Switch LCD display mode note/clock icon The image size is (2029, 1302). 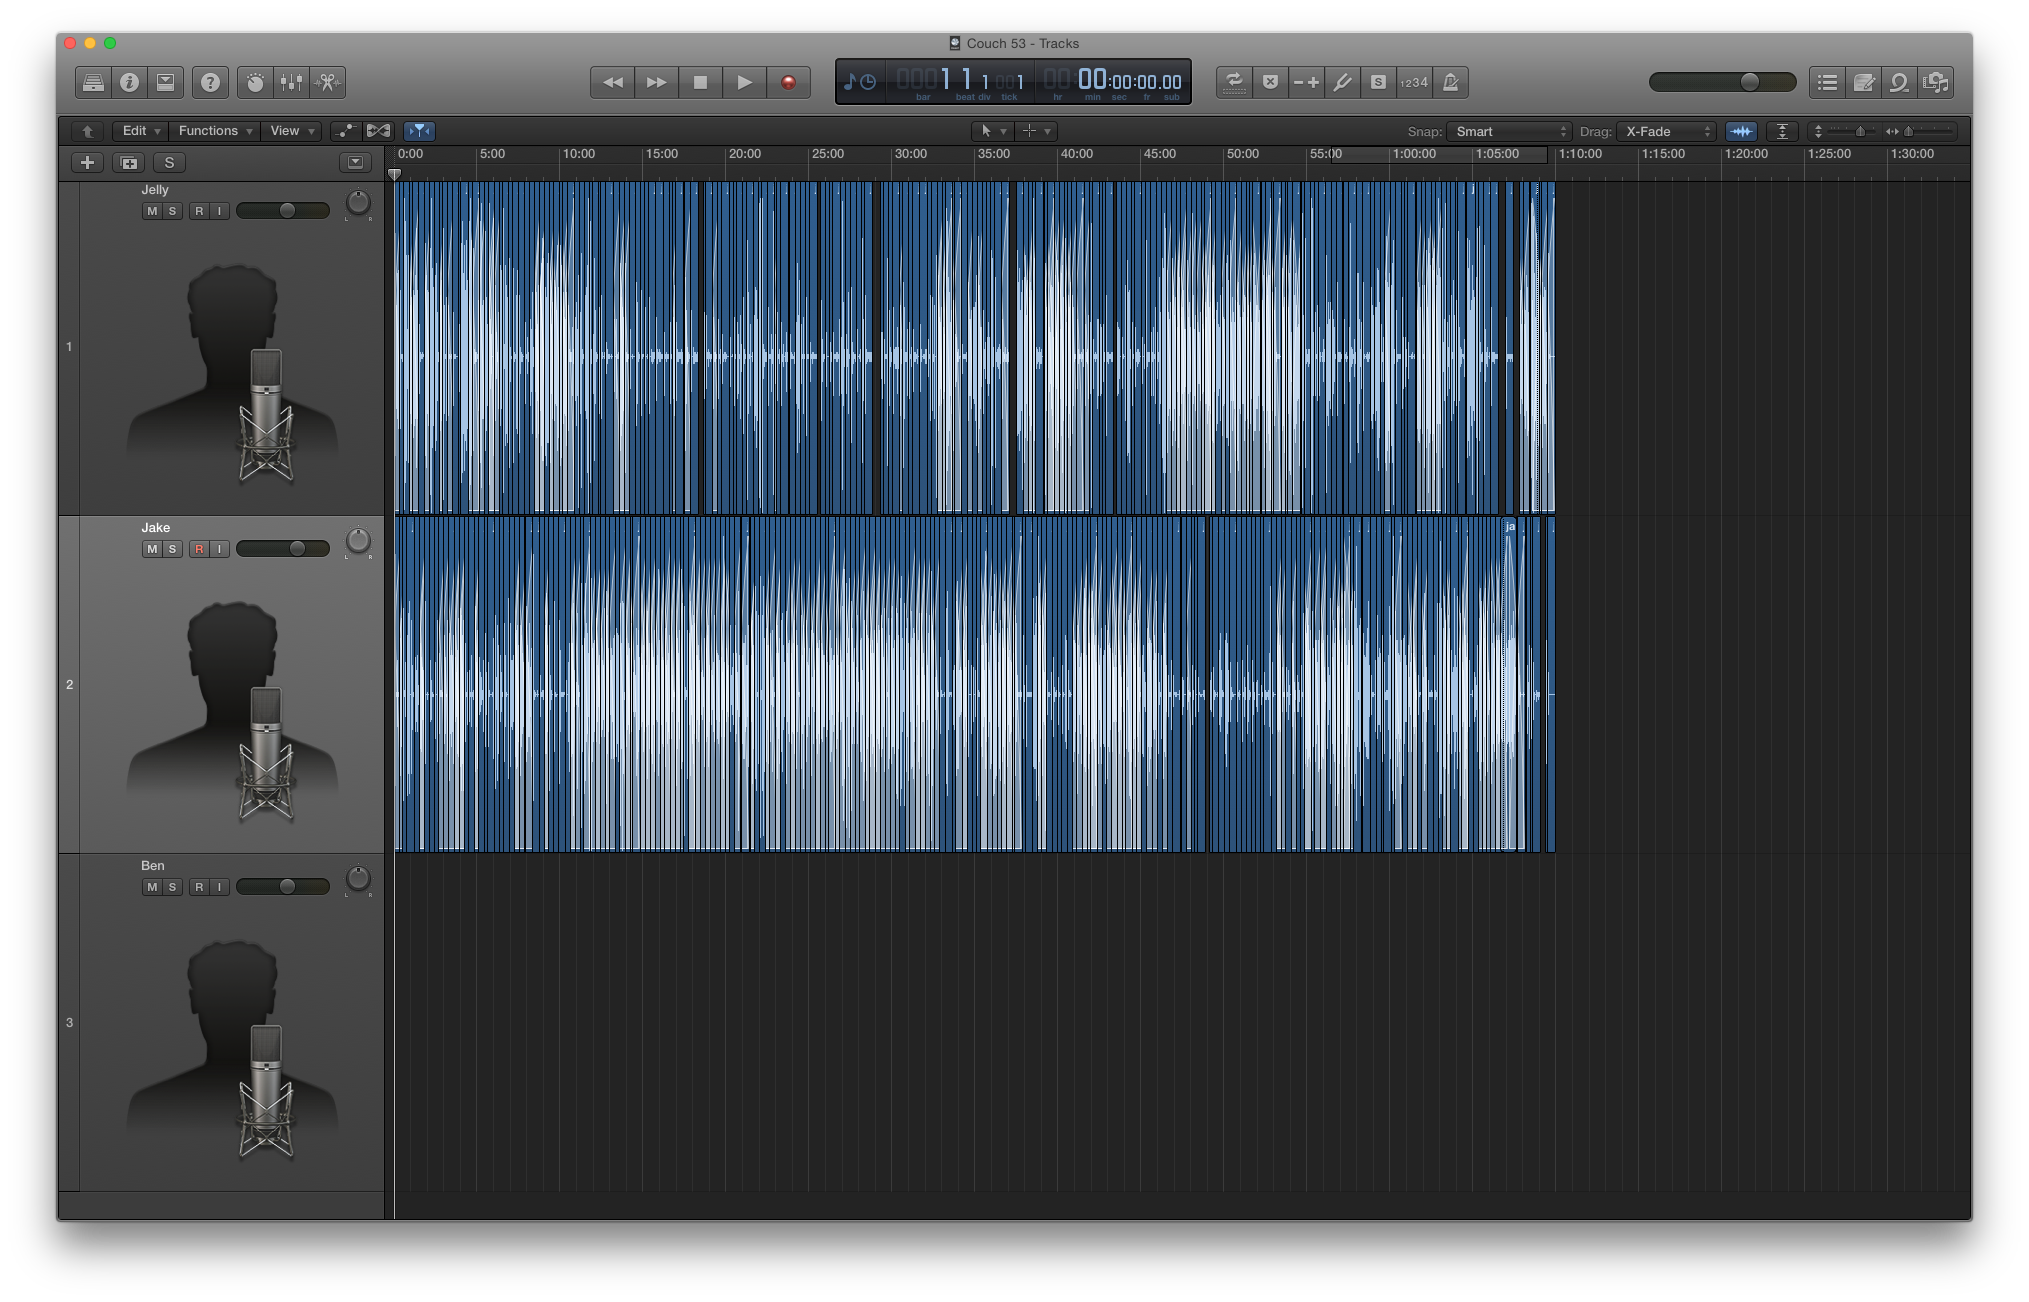point(860,82)
